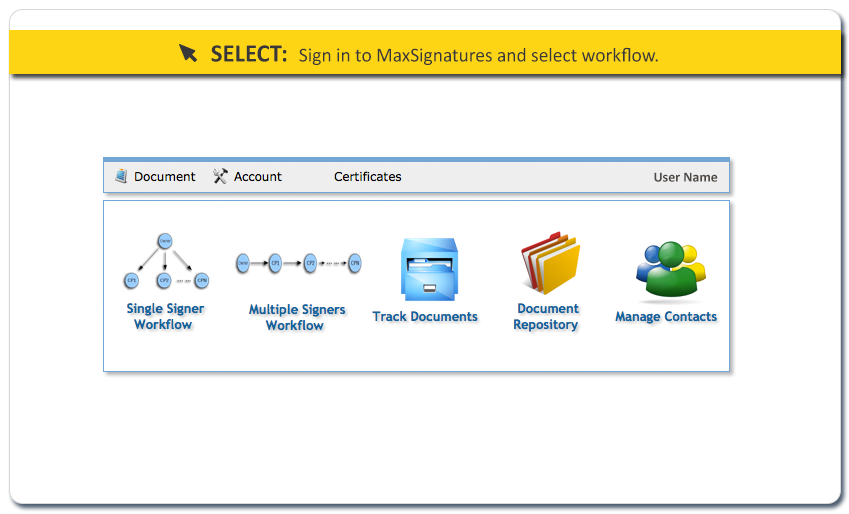849x514 pixels.
Task: Select the Single Signer Workflow link
Action: [x=165, y=316]
